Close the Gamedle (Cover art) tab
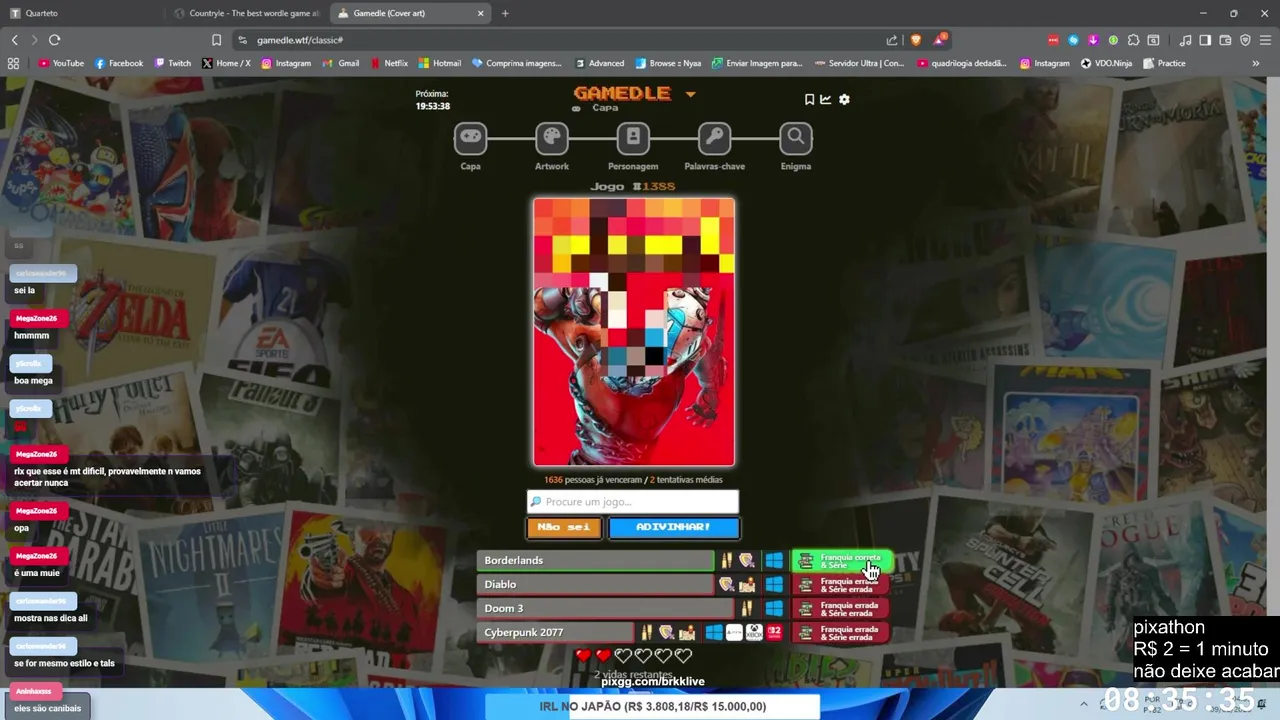 coord(481,13)
